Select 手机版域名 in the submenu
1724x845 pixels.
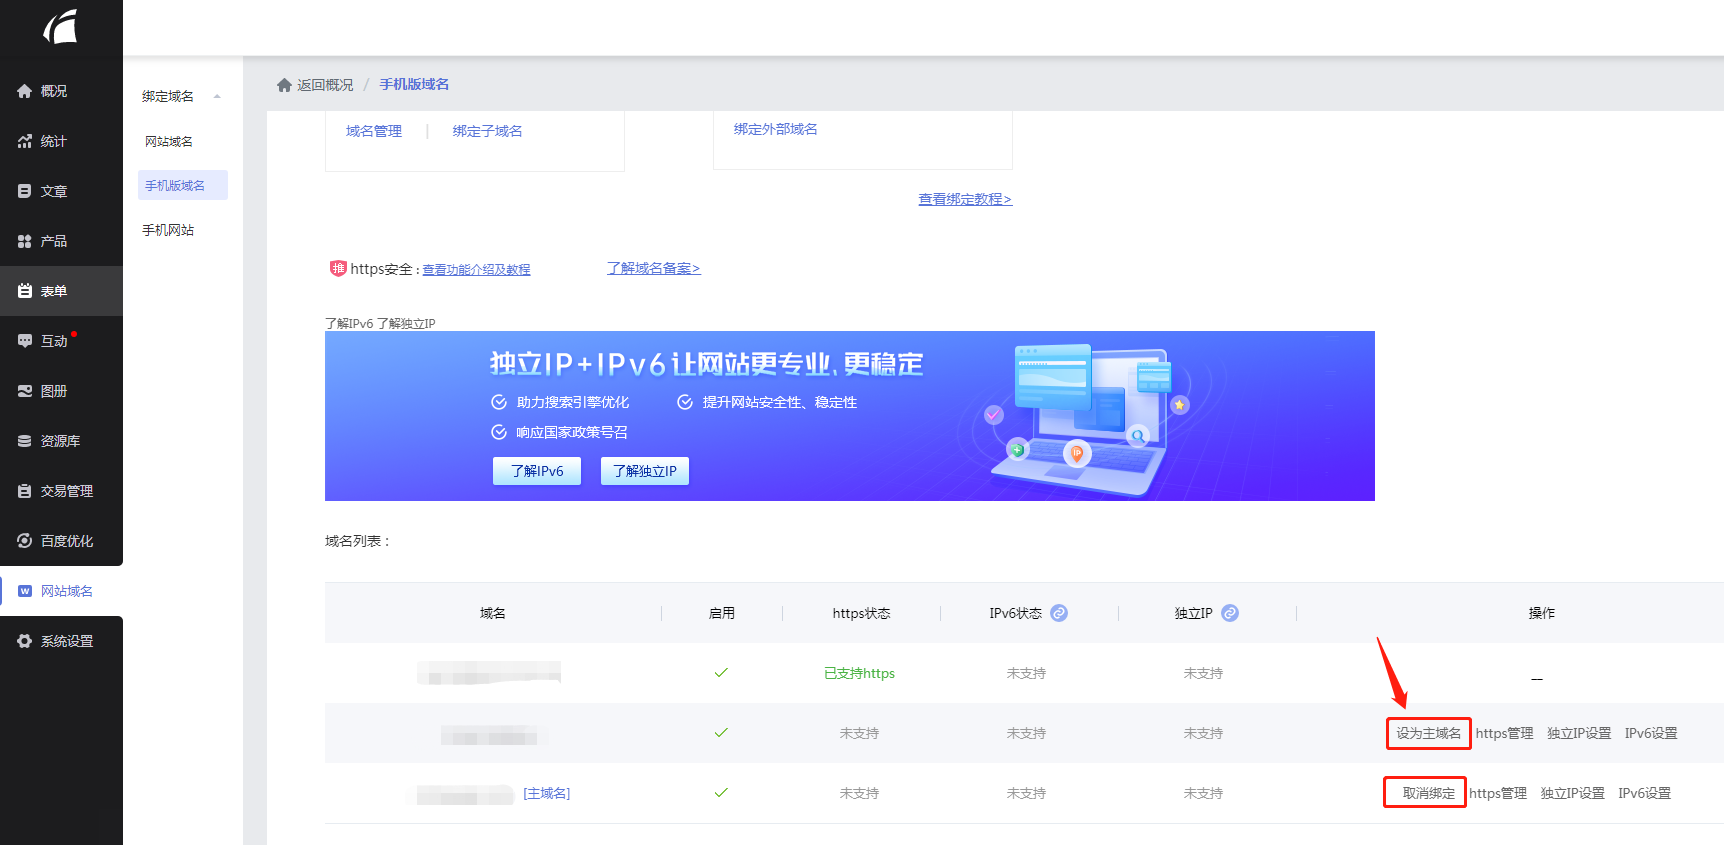(x=183, y=185)
